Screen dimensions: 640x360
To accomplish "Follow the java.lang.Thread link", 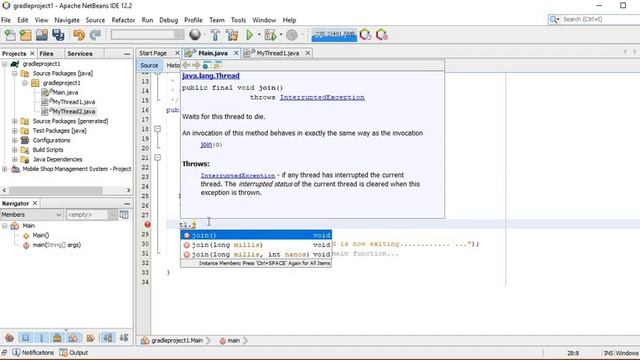I will pos(211,76).
